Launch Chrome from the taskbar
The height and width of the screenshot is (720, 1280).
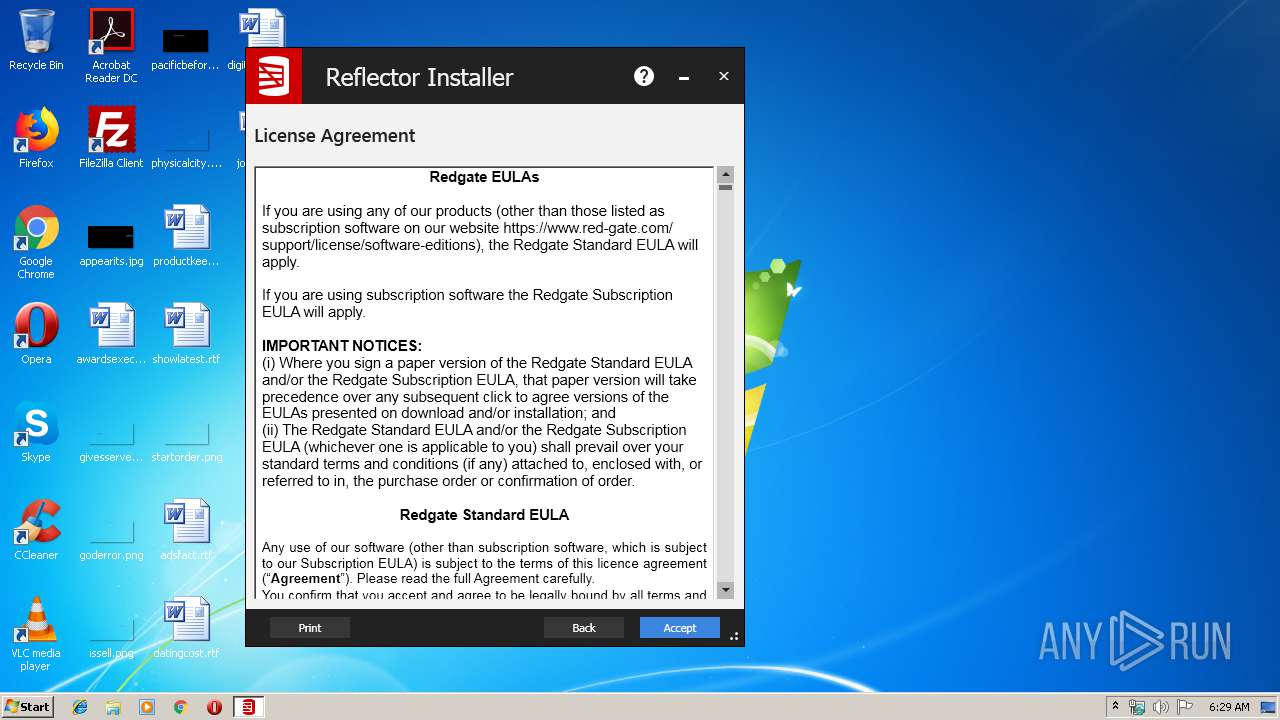[x=181, y=707]
